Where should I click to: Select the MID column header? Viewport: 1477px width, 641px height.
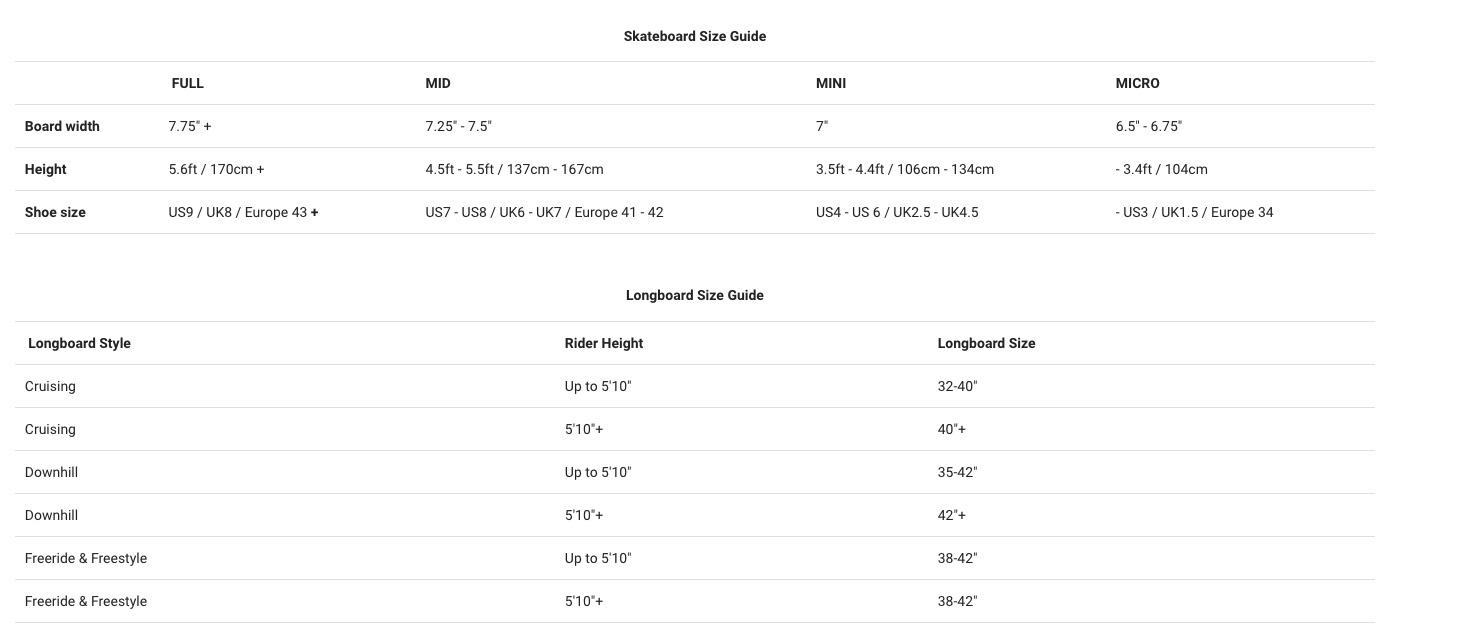(438, 83)
